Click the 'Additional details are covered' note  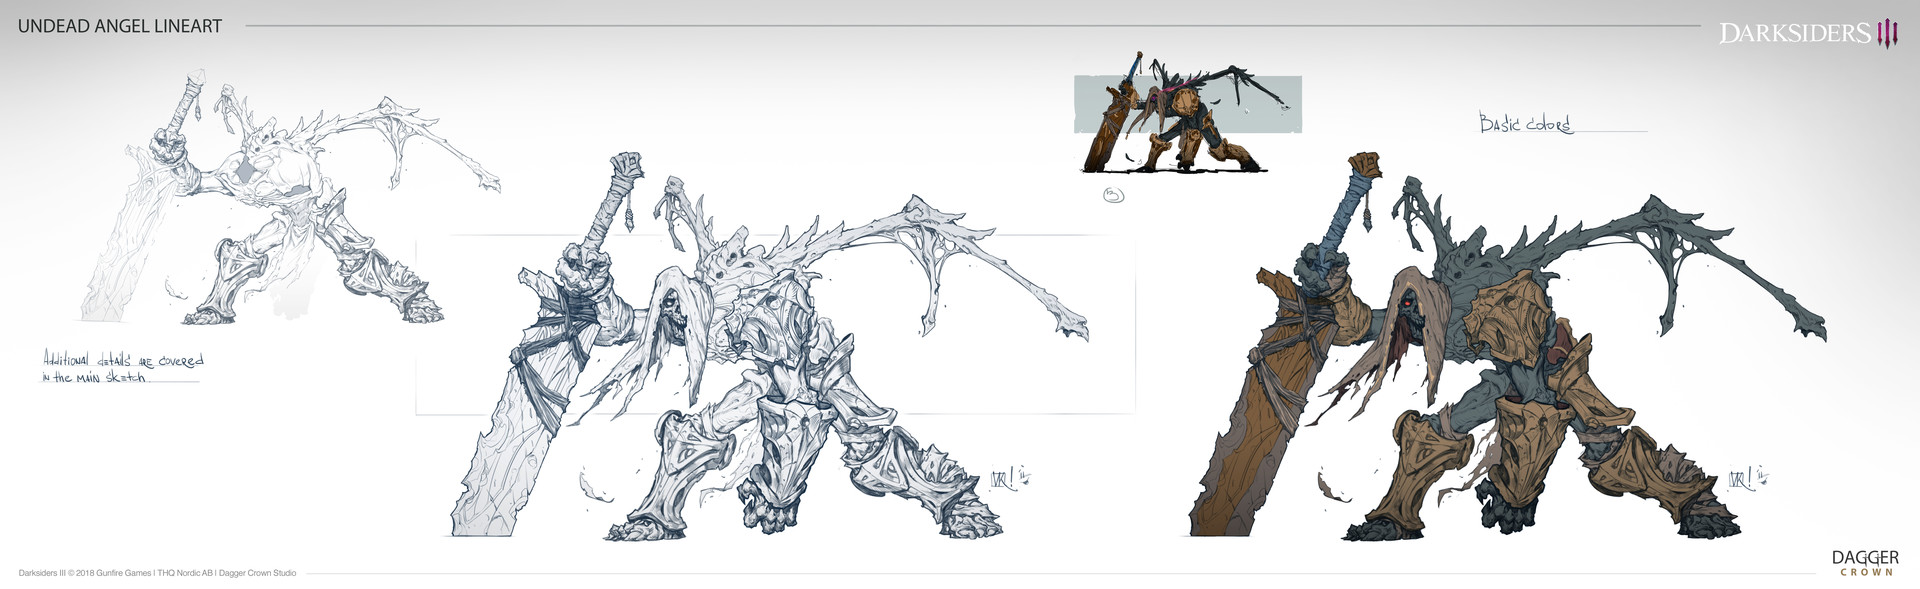coord(123,367)
